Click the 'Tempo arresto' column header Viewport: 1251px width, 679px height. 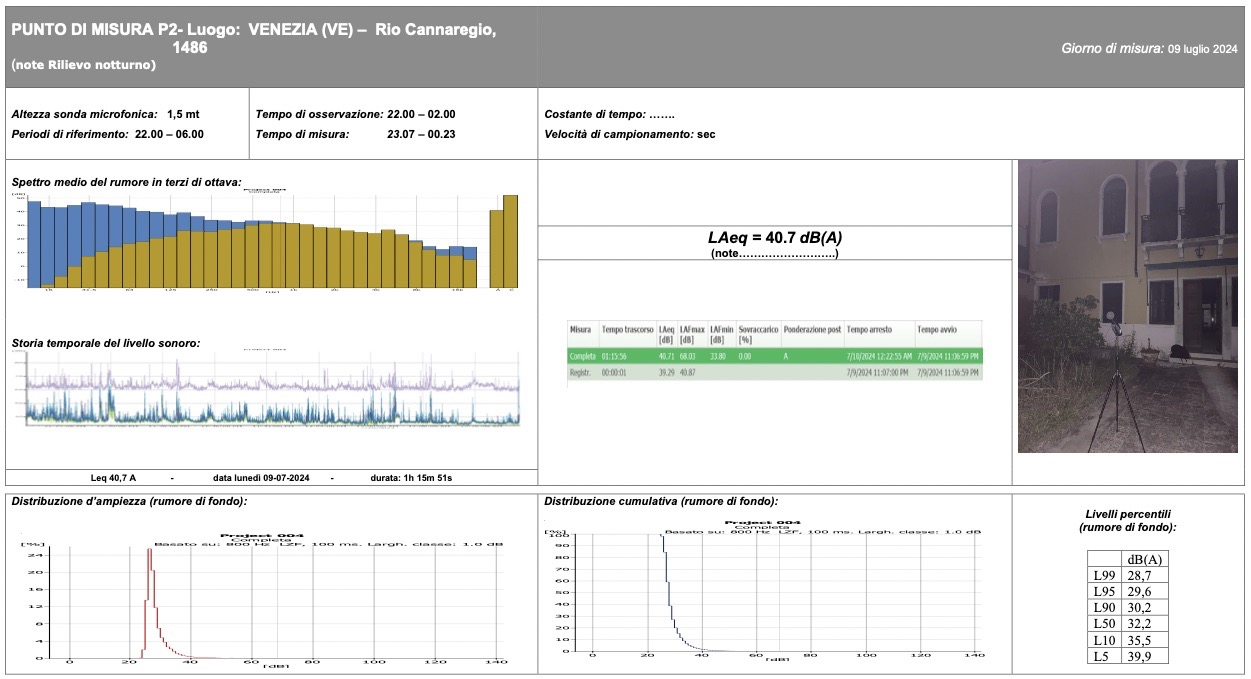[867, 329]
